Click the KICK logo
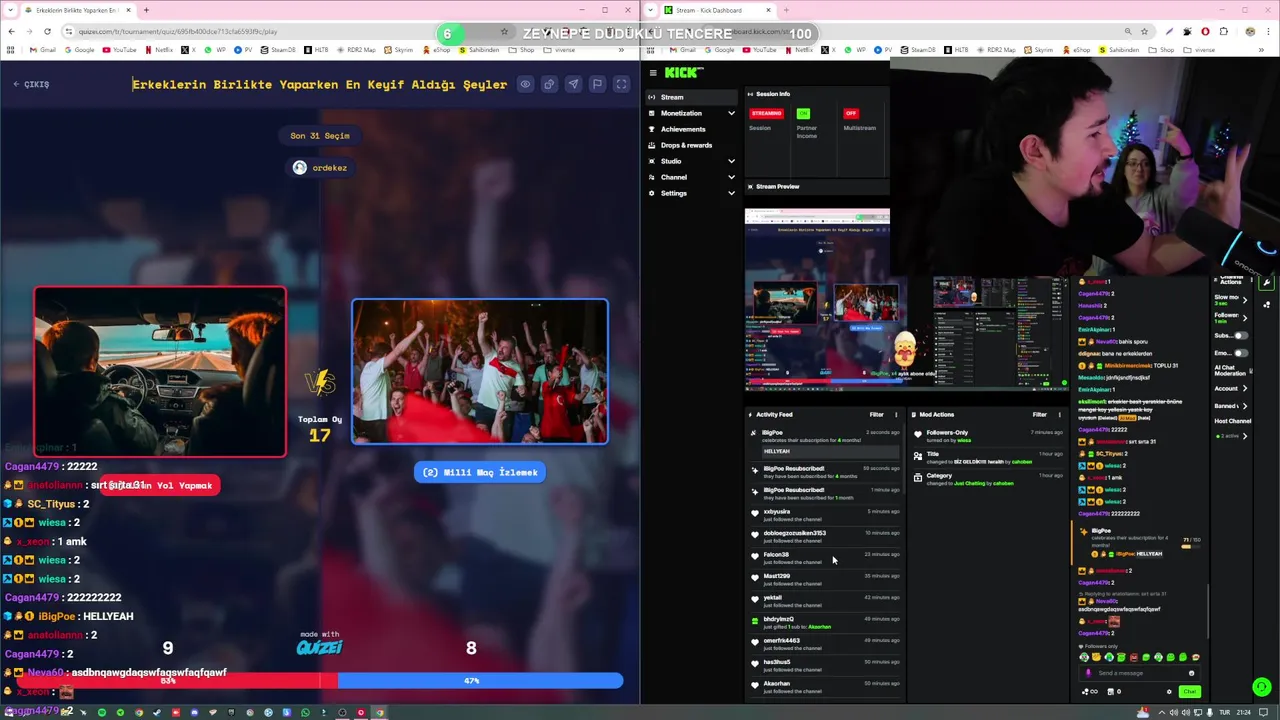The image size is (1280, 720). click(x=685, y=72)
